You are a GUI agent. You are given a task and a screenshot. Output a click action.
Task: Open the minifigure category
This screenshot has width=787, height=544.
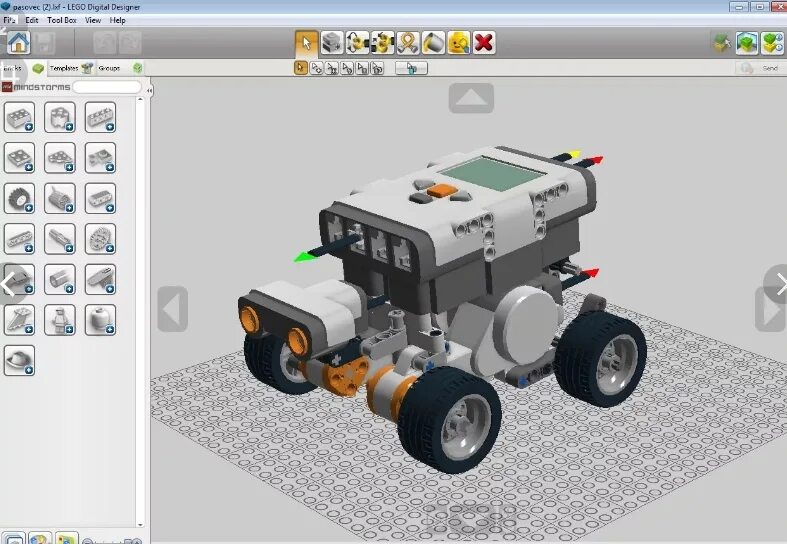pyautogui.click(x=60, y=320)
